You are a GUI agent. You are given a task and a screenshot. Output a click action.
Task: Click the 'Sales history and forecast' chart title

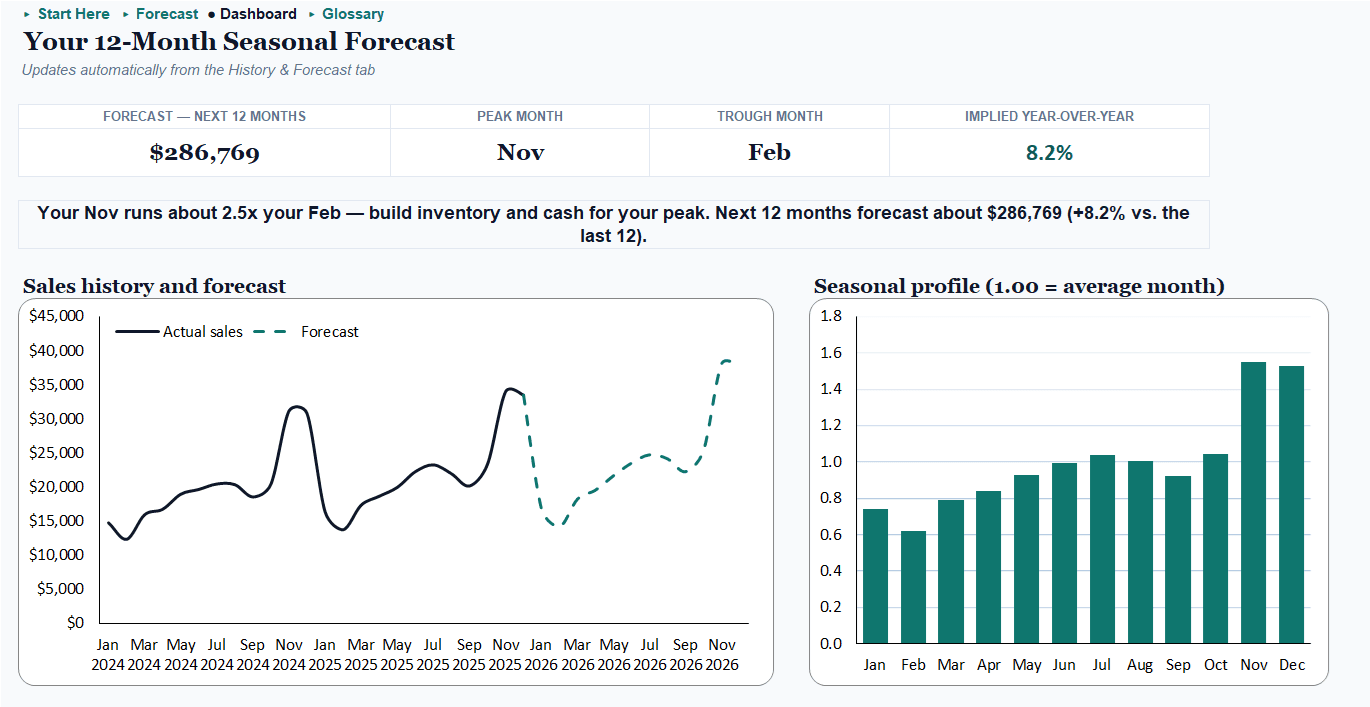pyautogui.click(x=154, y=286)
